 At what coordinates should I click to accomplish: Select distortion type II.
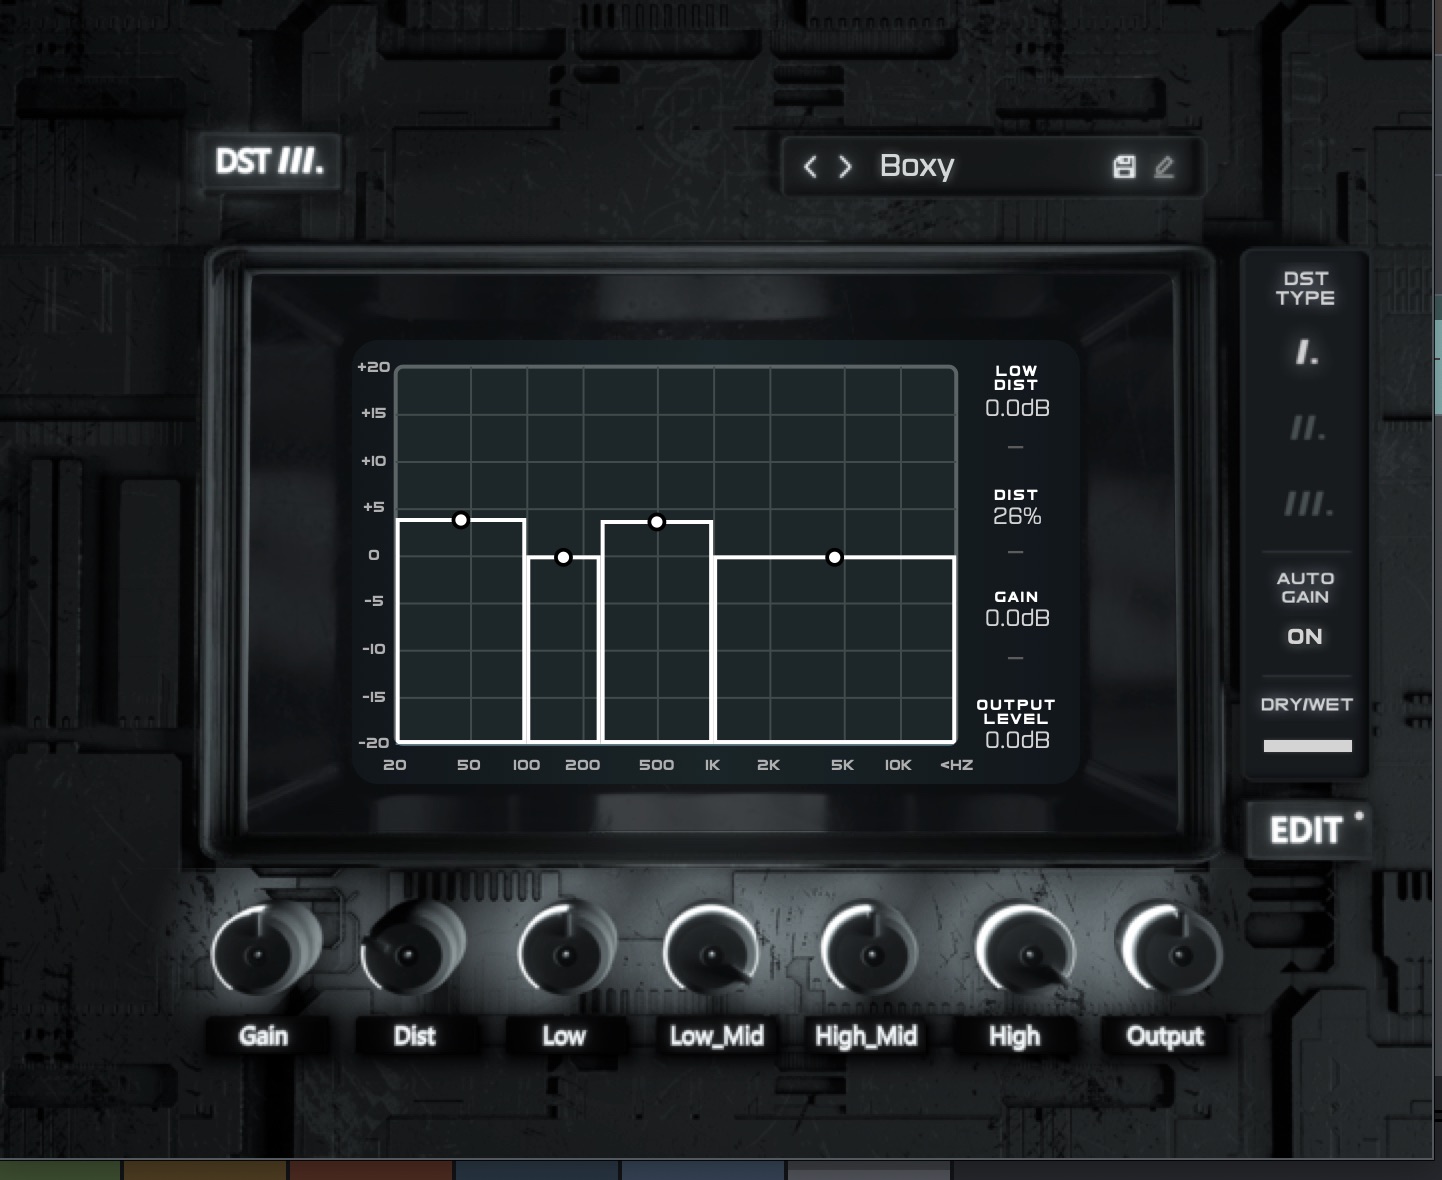tap(1306, 429)
